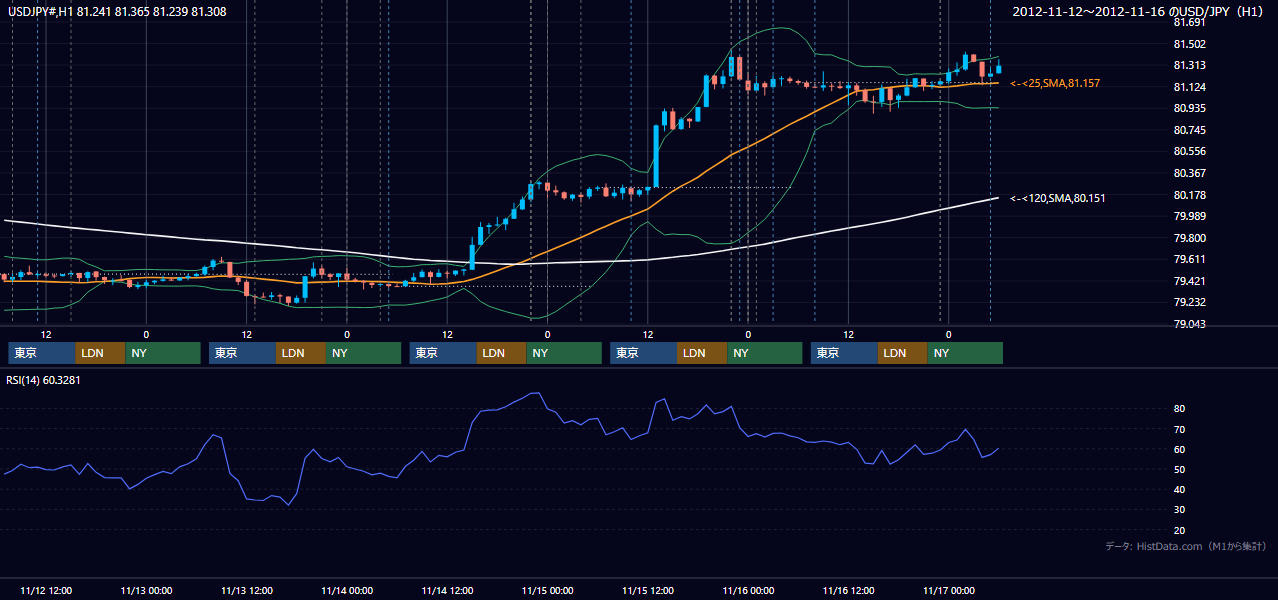Click the 11/14 12:00 date axis label
The width and height of the screenshot is (1278, 600).
coord(448,590)
